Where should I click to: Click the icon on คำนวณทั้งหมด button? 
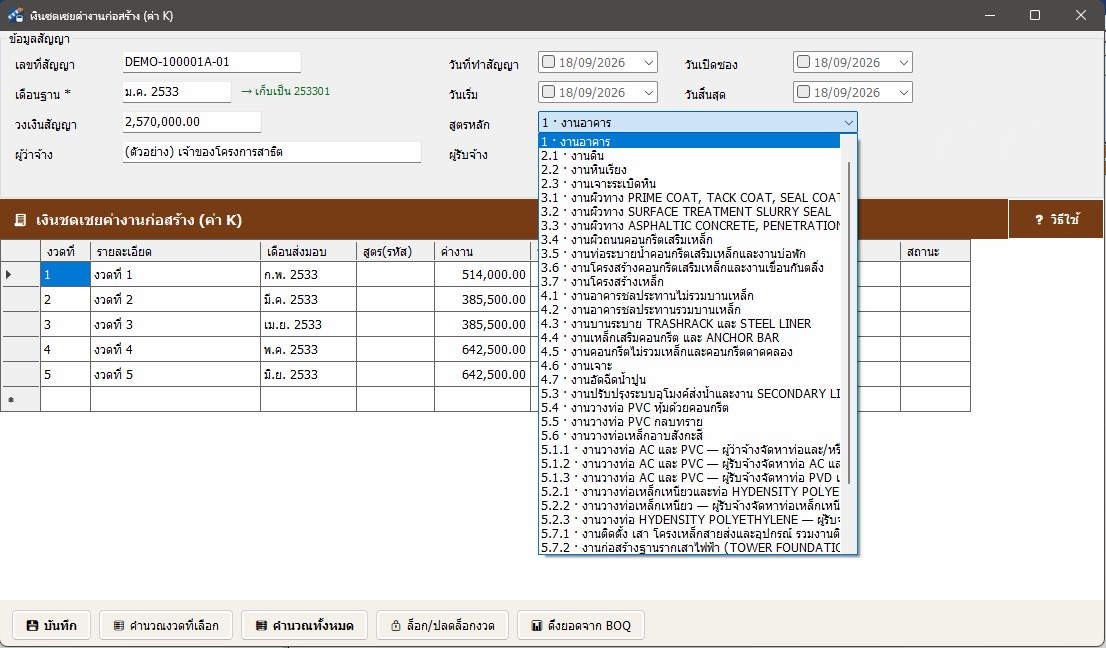coord(262,625)
